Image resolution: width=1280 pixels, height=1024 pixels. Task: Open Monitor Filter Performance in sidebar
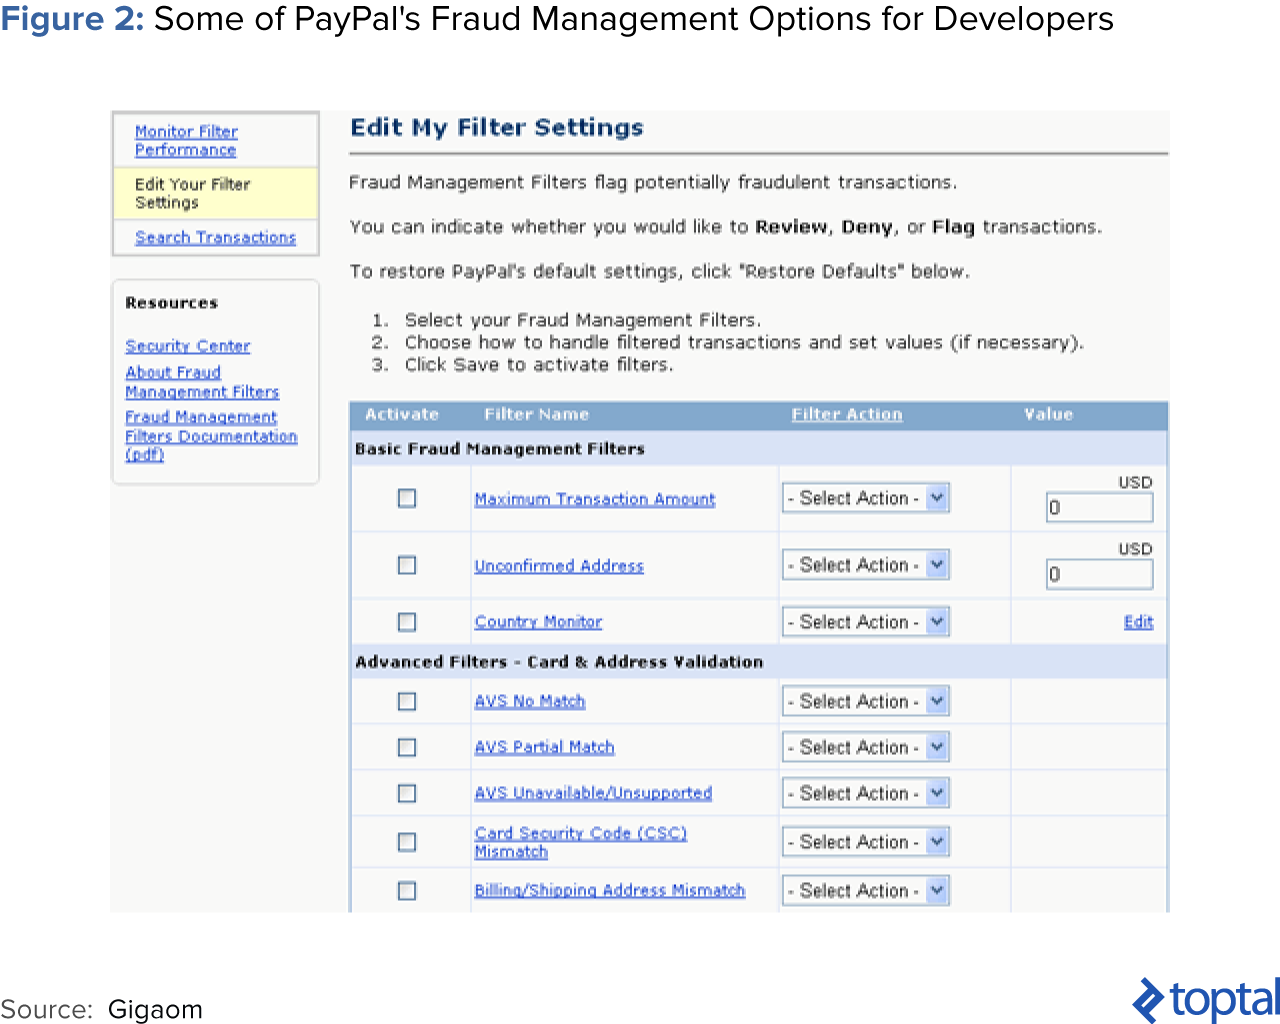click(186, 141)
